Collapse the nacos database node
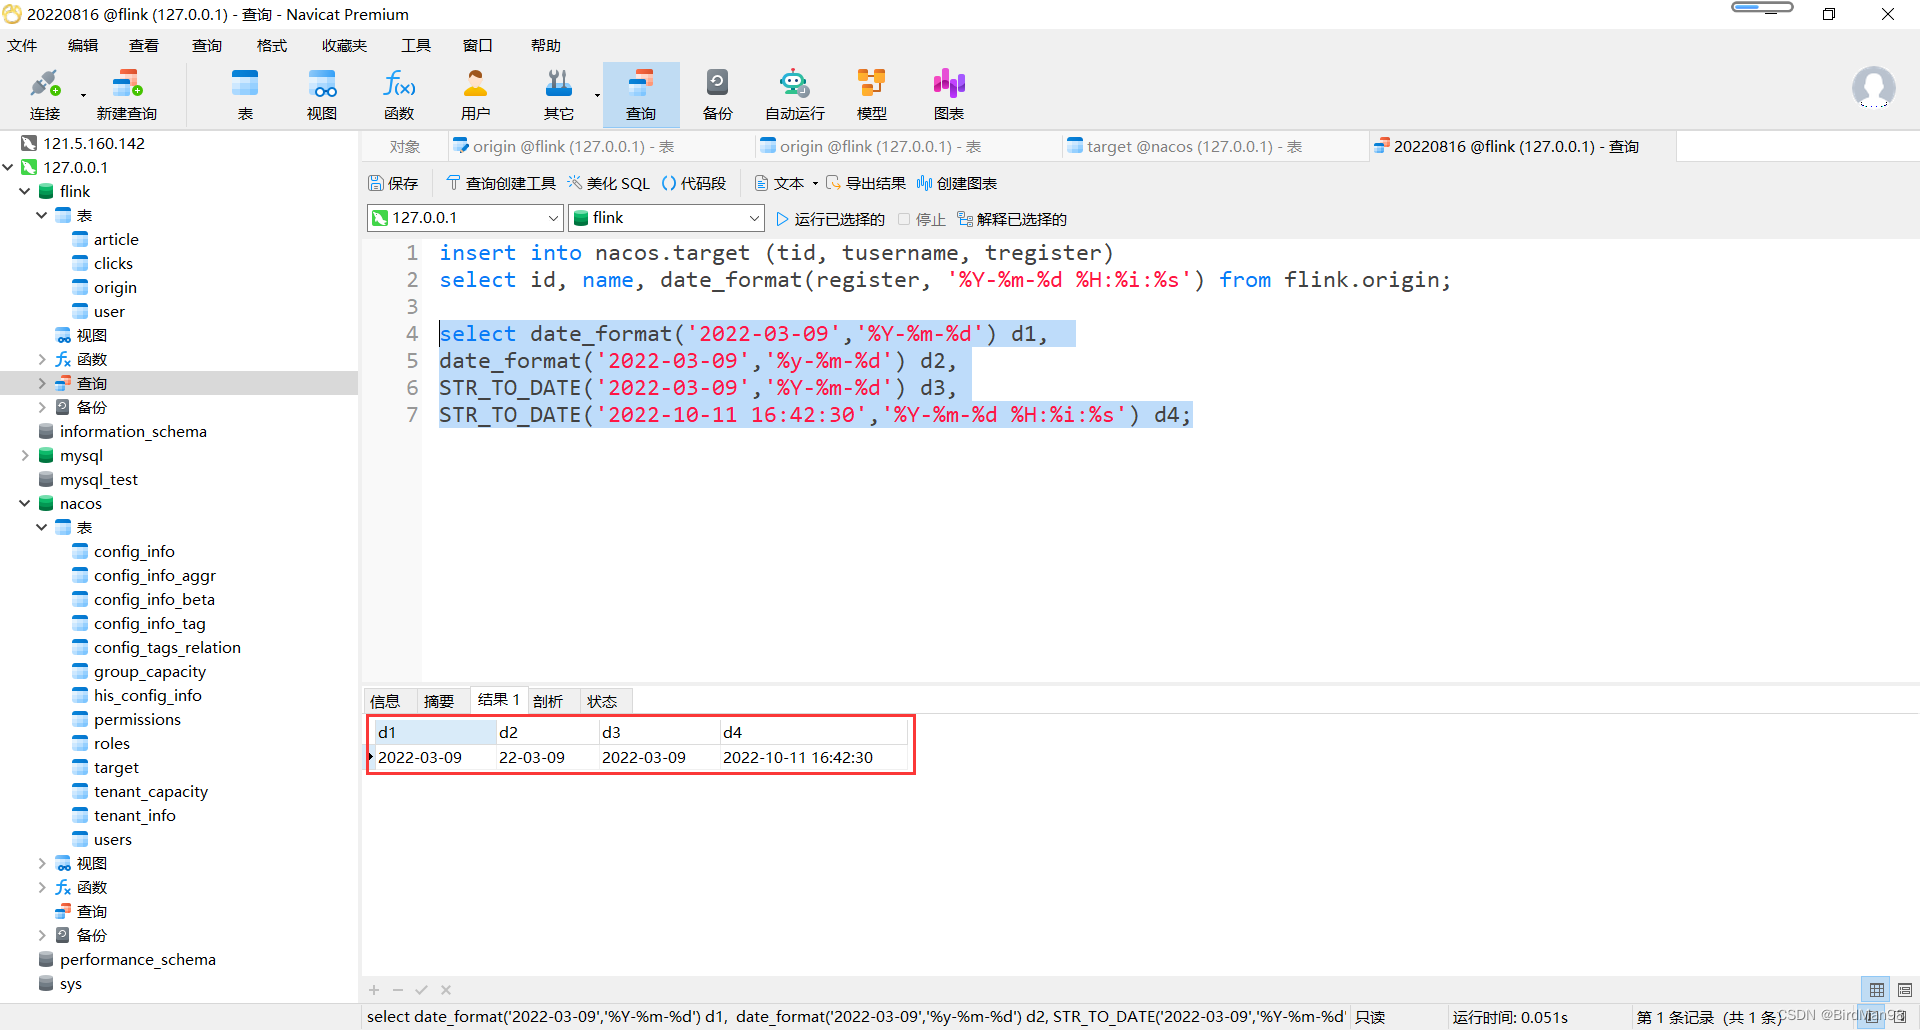 point(25,503)
